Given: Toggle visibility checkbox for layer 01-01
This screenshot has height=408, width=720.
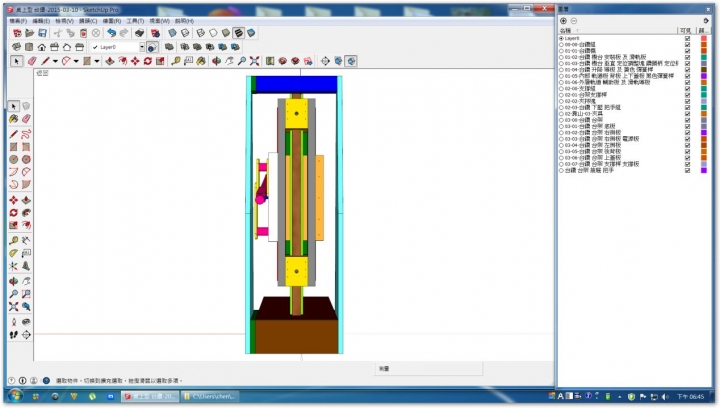Looking at the screenshot, I should pyautogui.click(x=687, y=51).
